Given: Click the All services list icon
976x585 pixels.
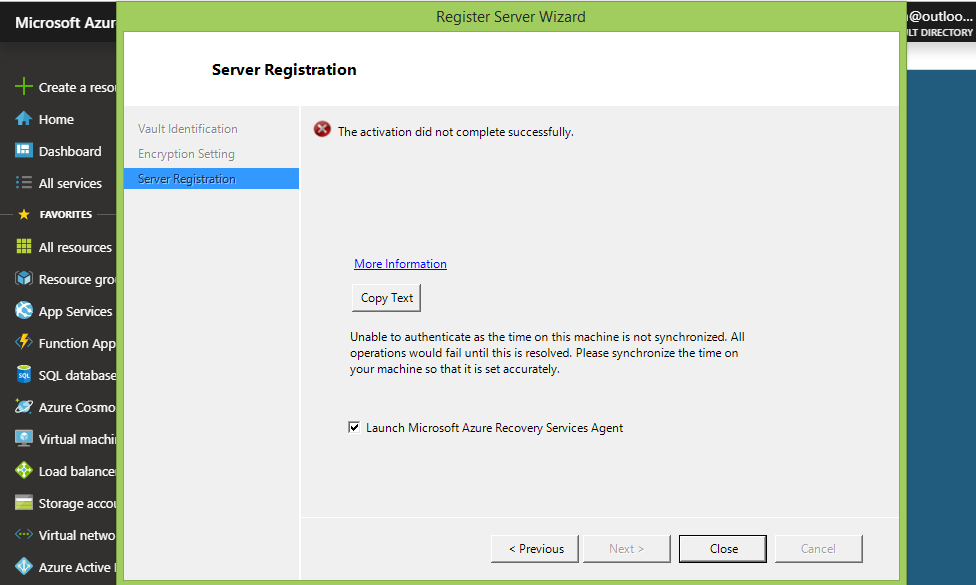Looking at the screenshot, I should pos(24,182).
